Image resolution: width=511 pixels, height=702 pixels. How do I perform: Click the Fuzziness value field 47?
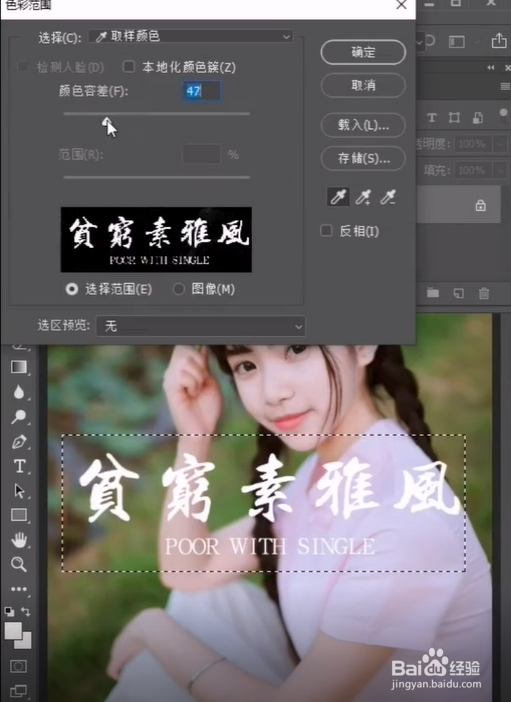coord(202,91)
